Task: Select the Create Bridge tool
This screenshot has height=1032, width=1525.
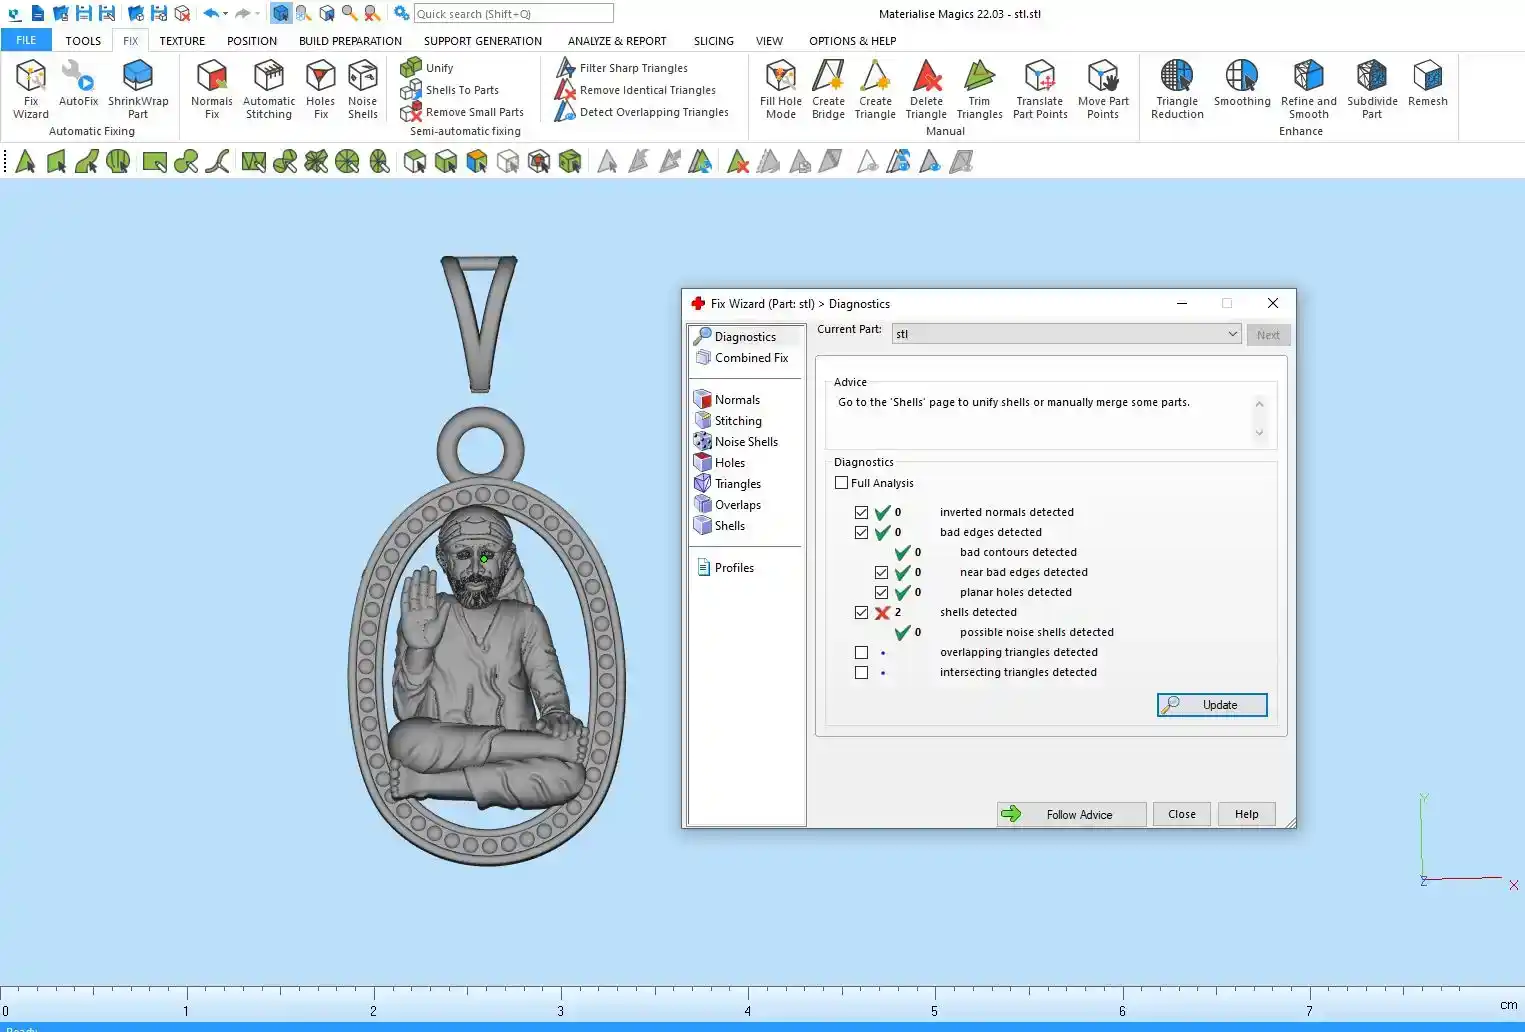Action: click(828, 88)
